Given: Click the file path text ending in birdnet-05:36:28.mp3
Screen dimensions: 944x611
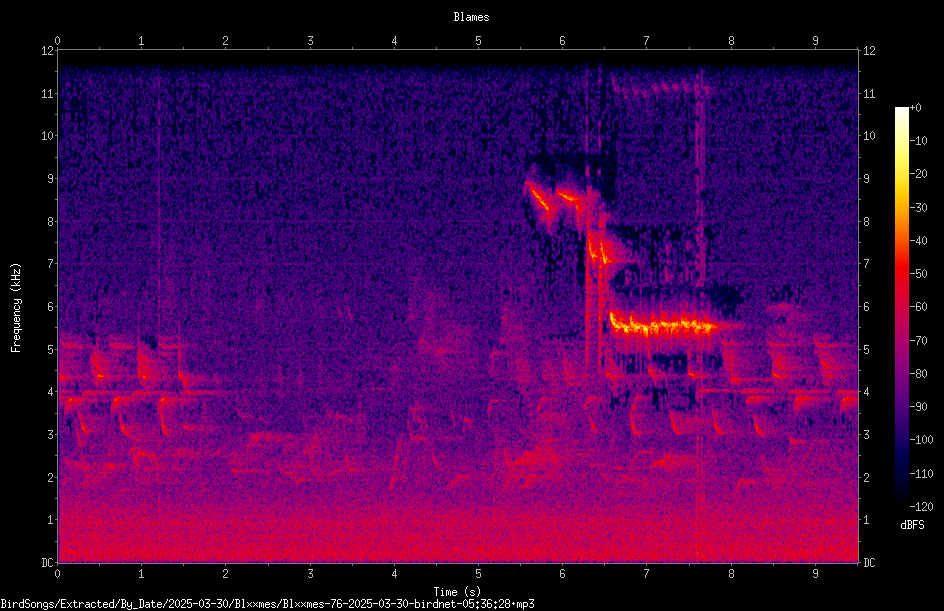Looking at the screenshot, I should (267, 604).
